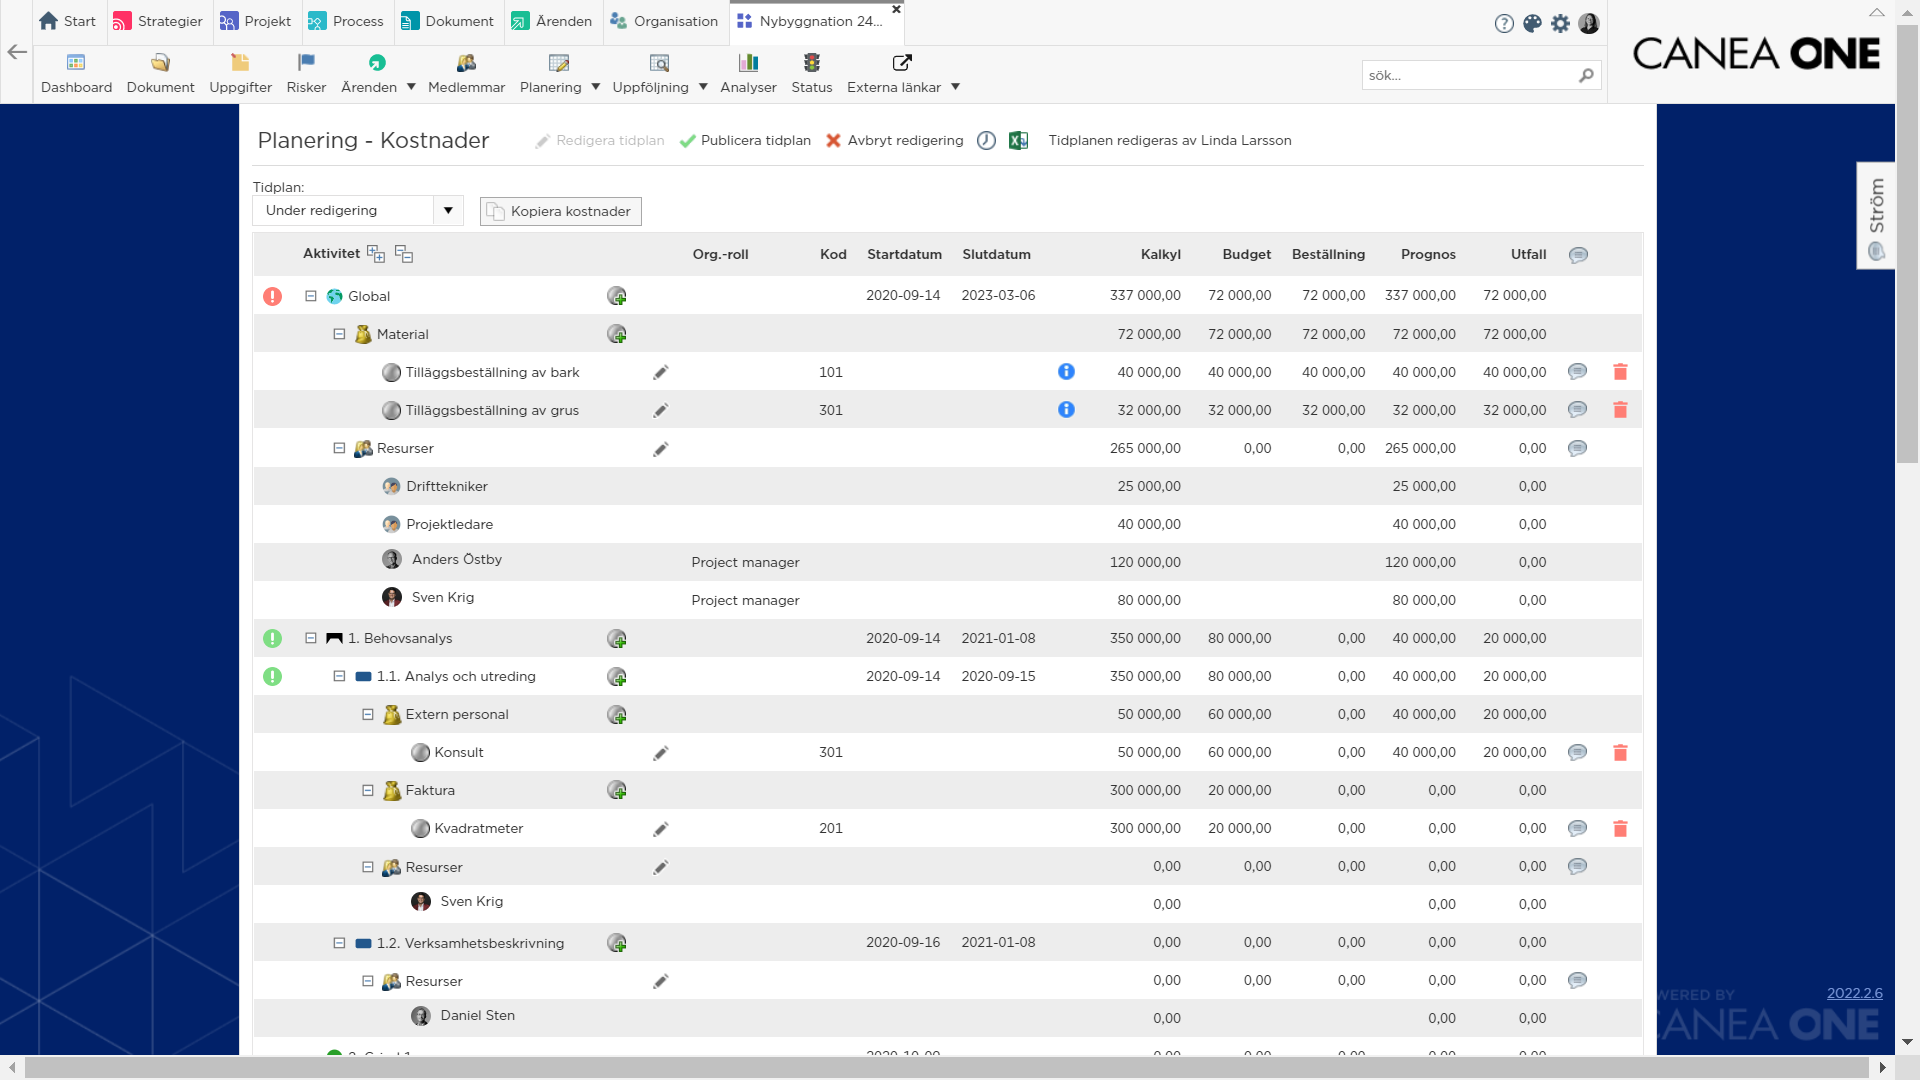Open the Risker menu item

coord(306,74)
